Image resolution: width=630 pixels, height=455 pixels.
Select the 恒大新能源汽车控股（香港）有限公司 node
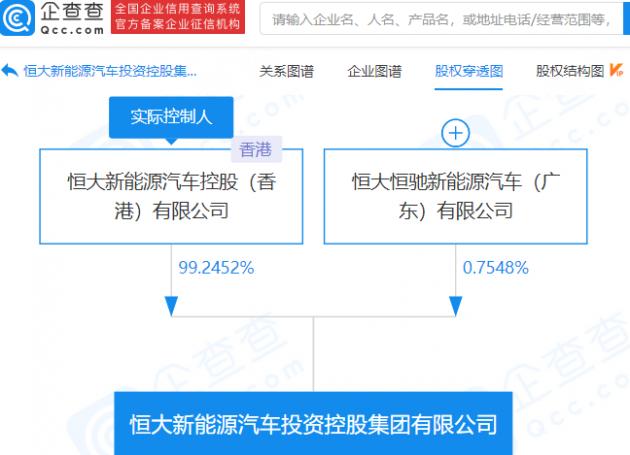[171, 197]
